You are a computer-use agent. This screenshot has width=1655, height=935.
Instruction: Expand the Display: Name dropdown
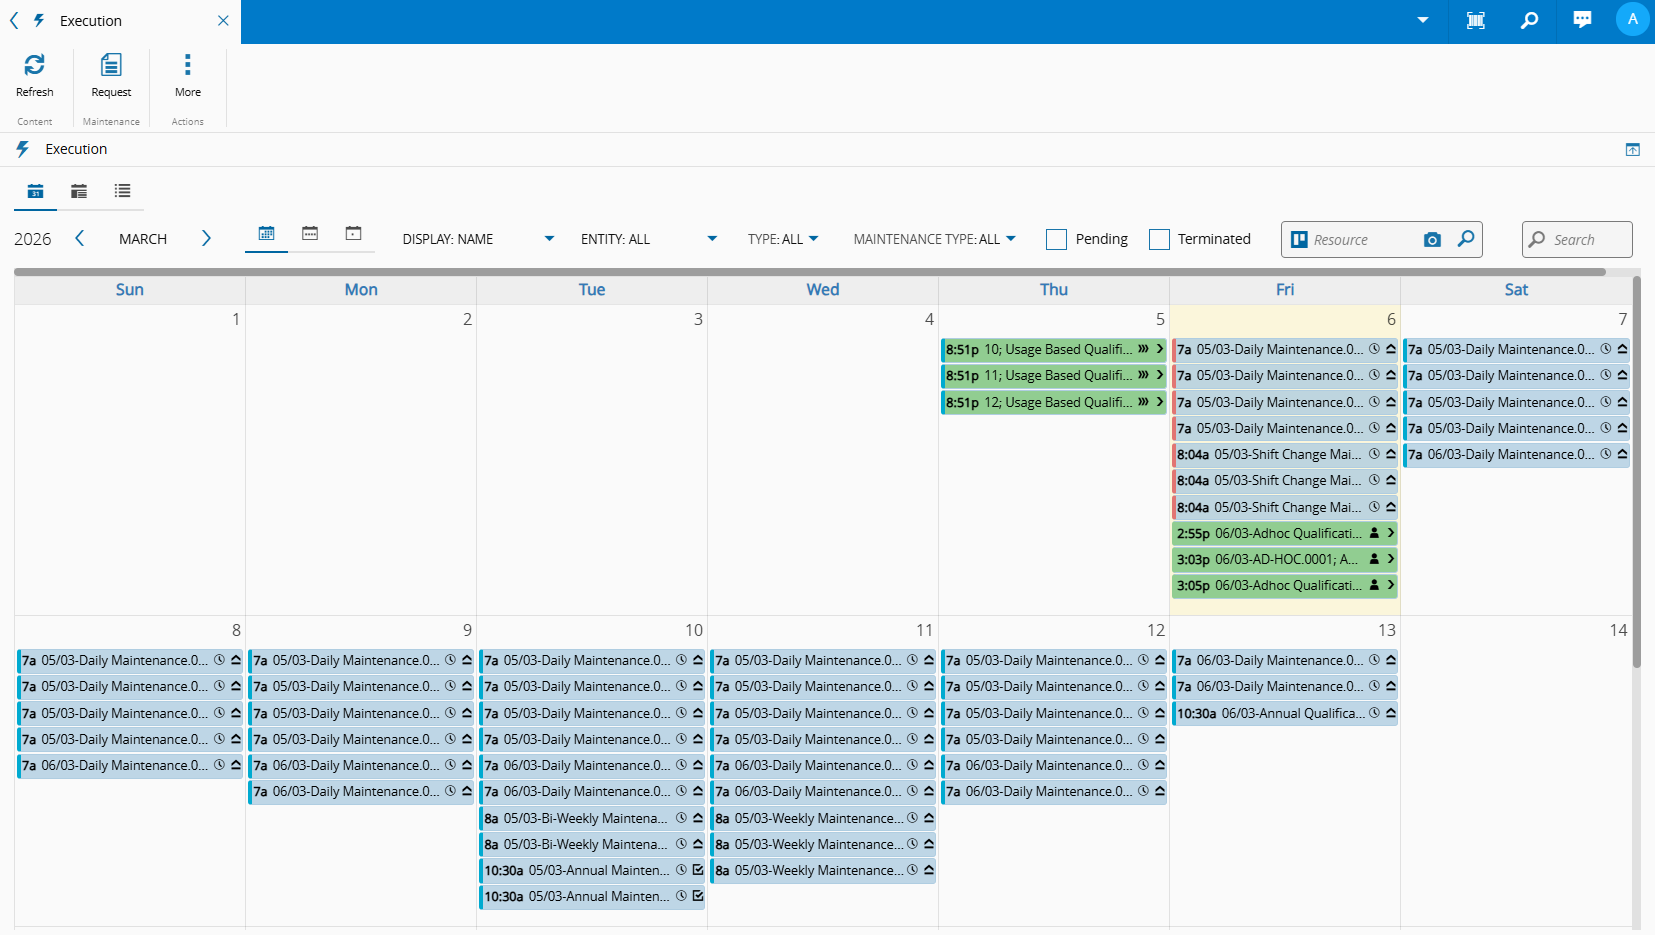tap(478, 239)
